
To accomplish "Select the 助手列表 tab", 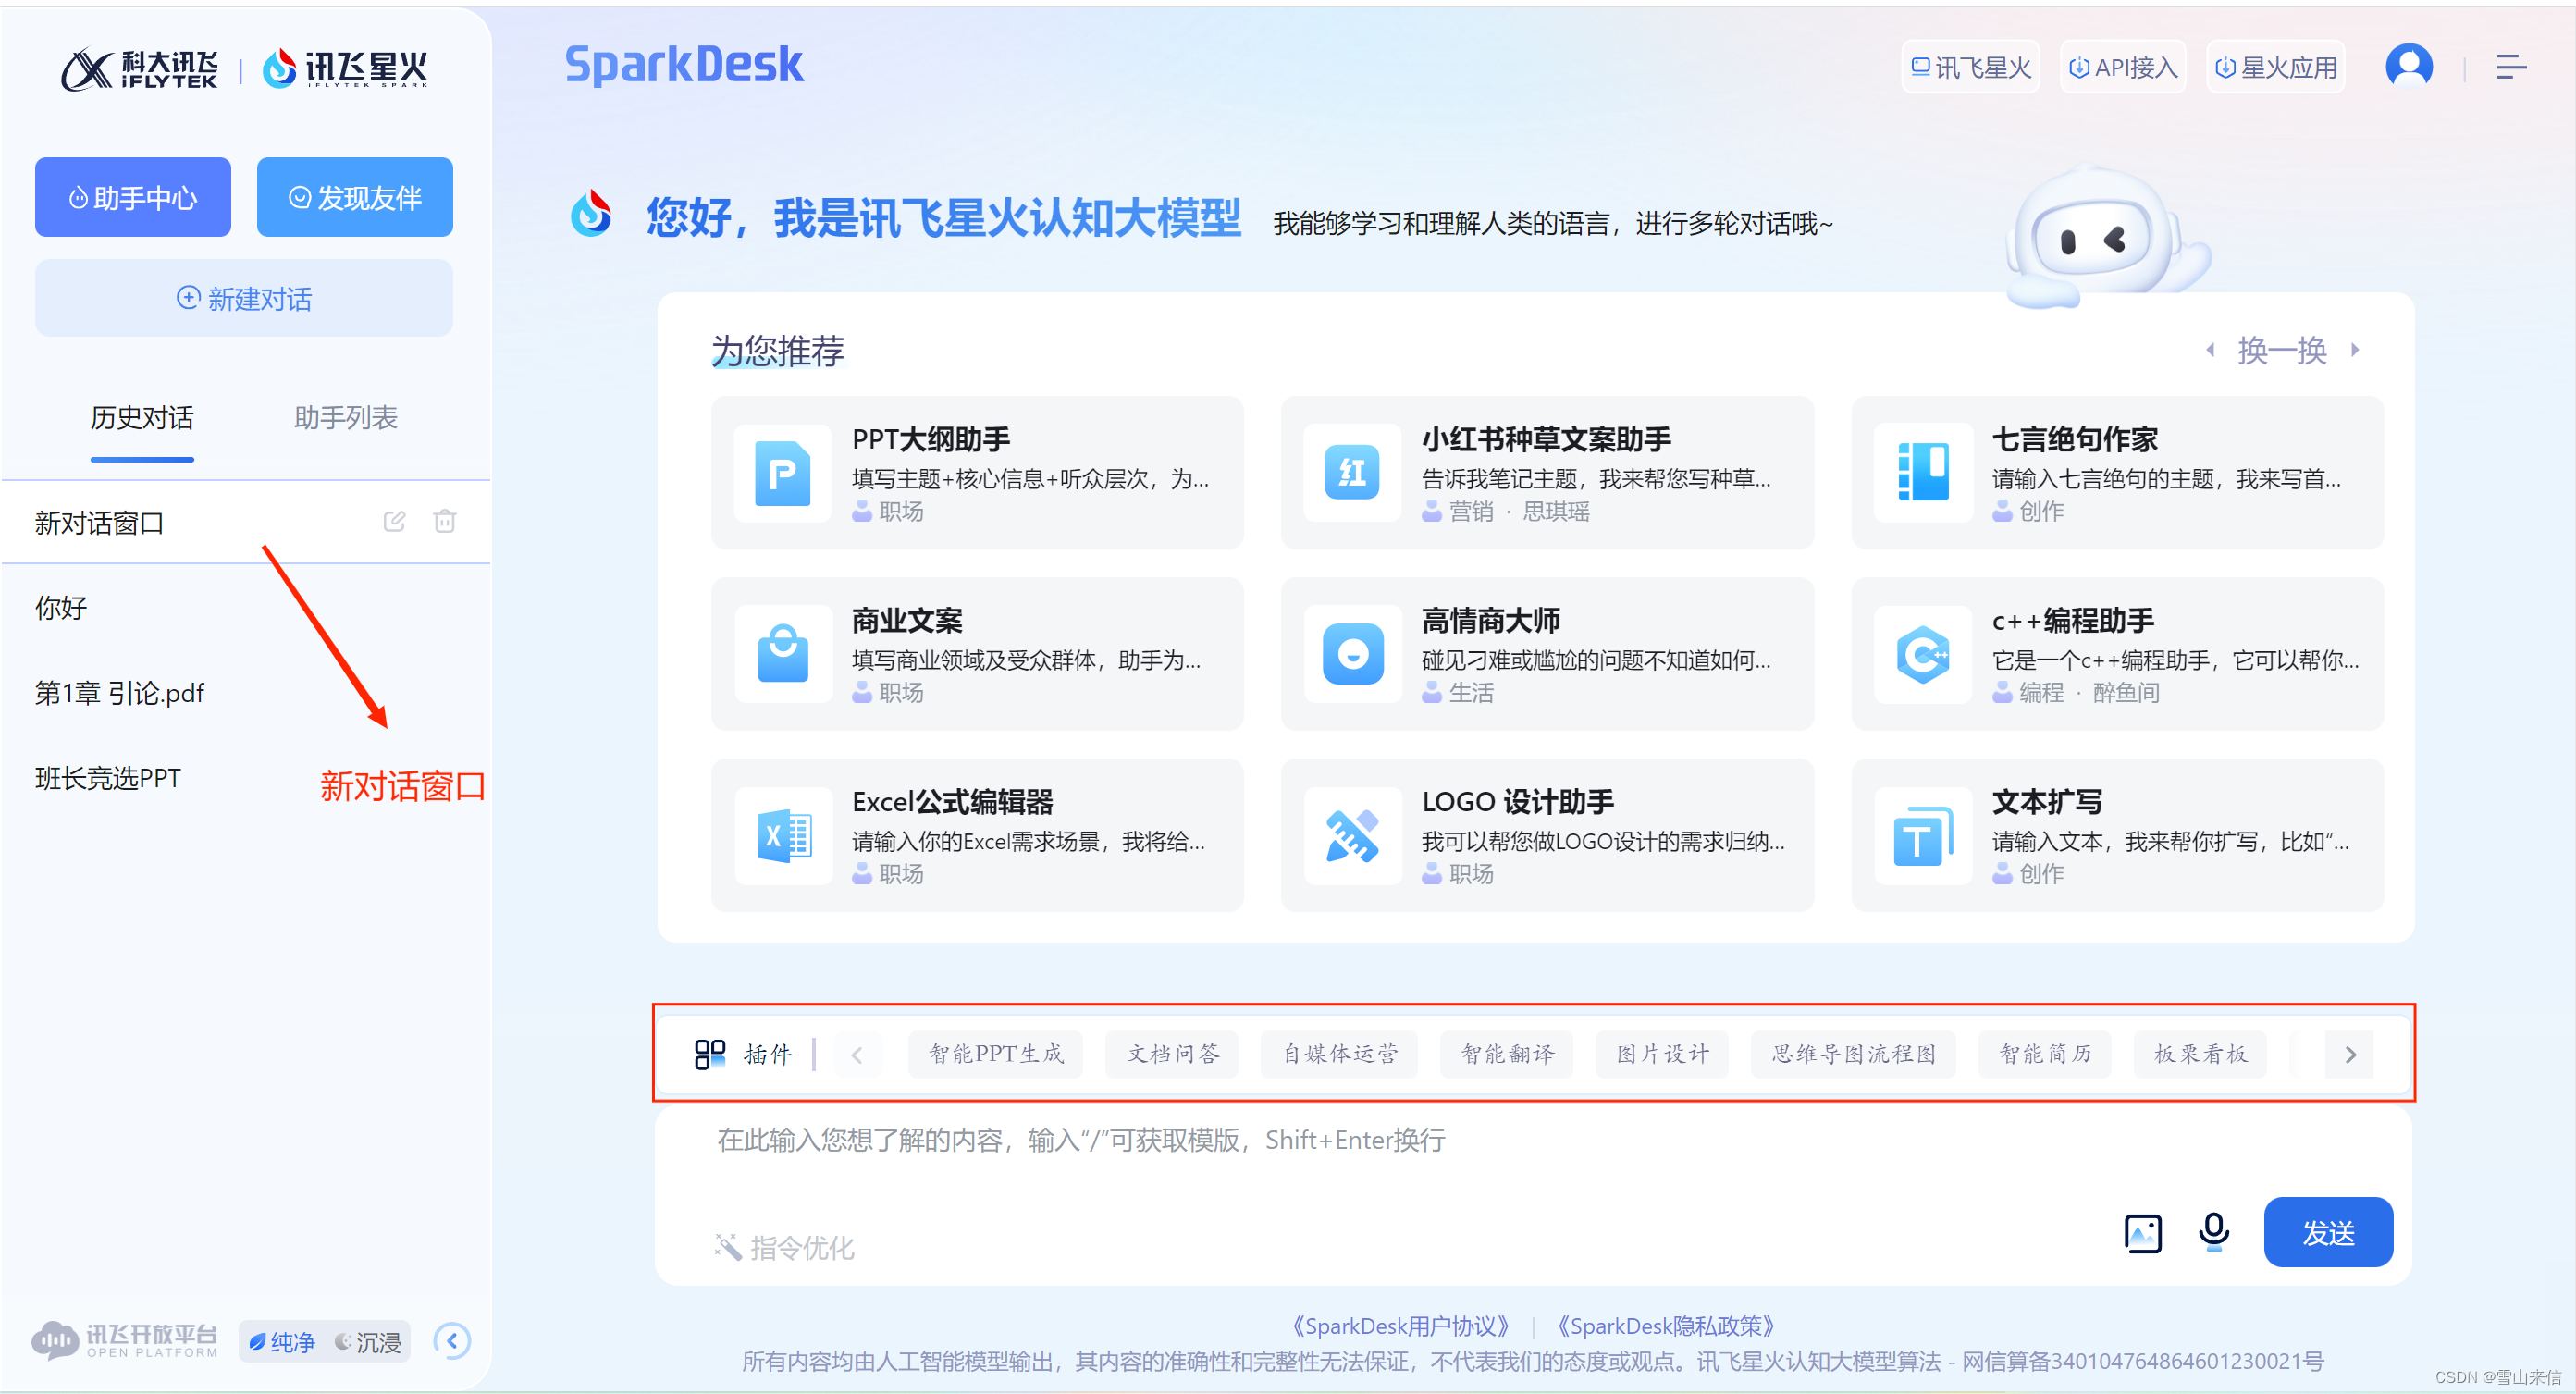I will point(346,418).
